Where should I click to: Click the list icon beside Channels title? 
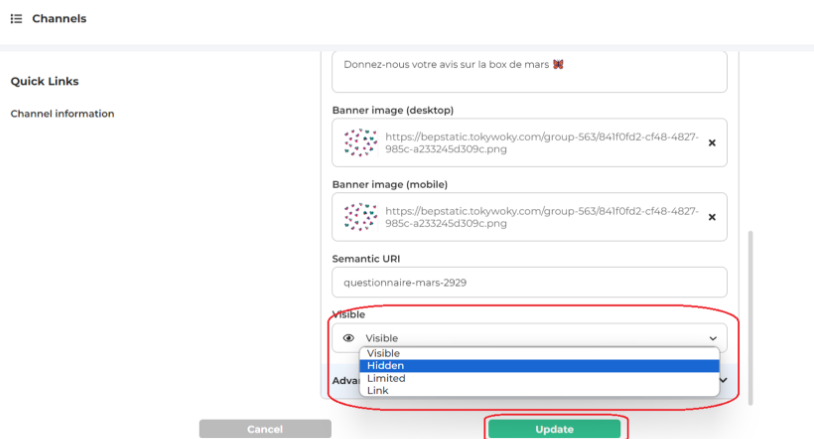16,18
